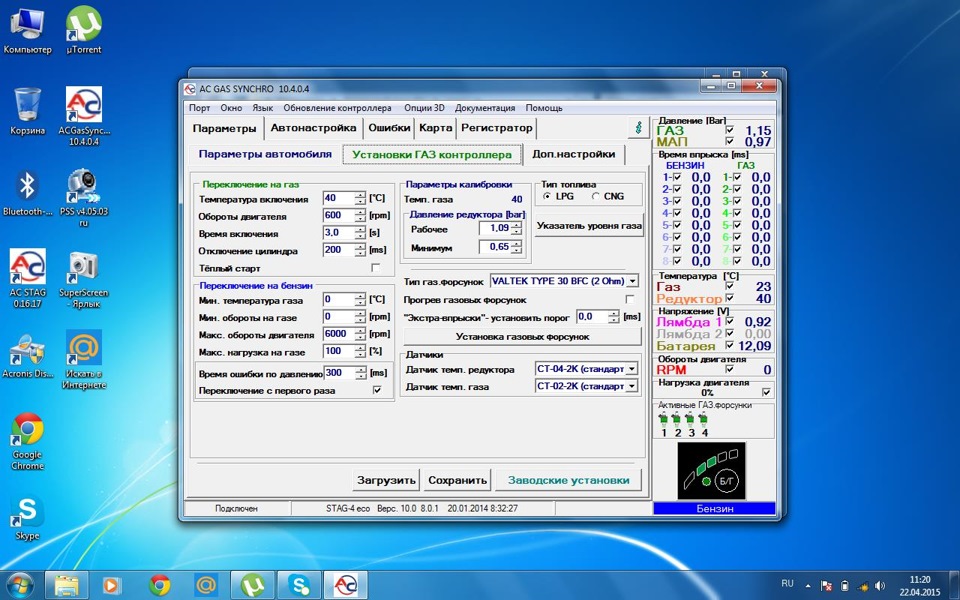Enable Прогрев газовых форсунок checkbox

pyautogui.click(x=630, y=299)
